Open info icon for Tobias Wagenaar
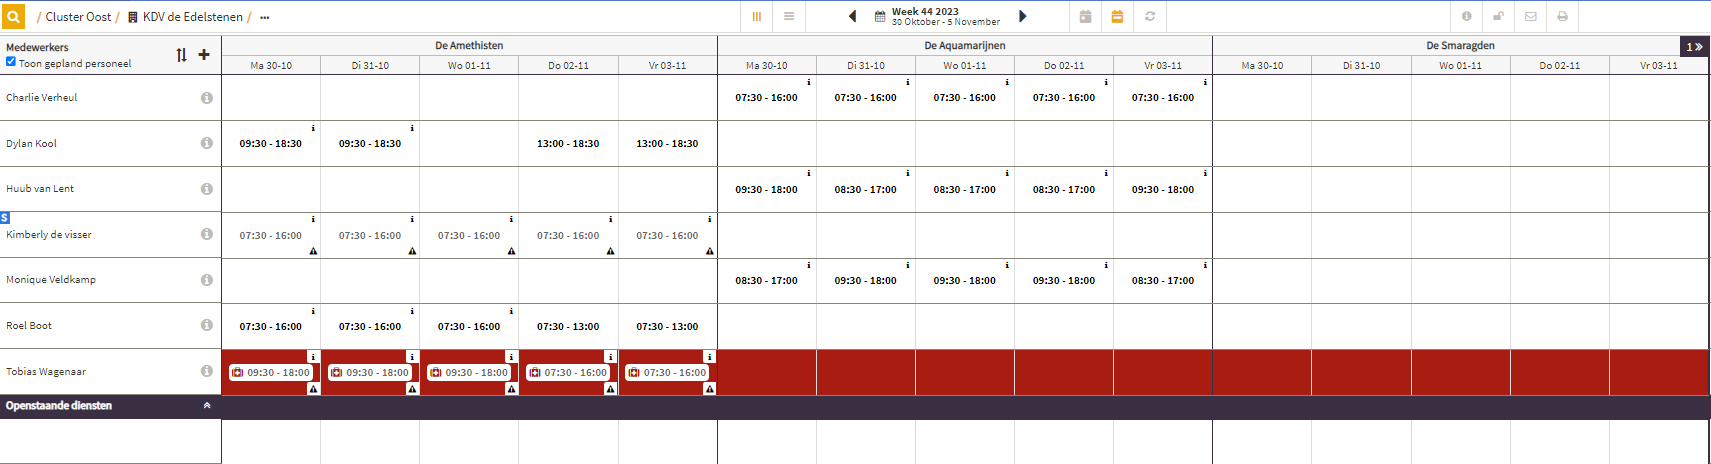Screen dimensions: 1711x464 click(206, 371)
